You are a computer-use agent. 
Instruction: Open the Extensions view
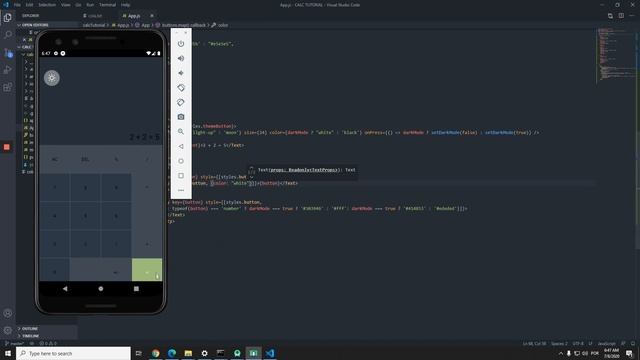(x=7, y=87)
